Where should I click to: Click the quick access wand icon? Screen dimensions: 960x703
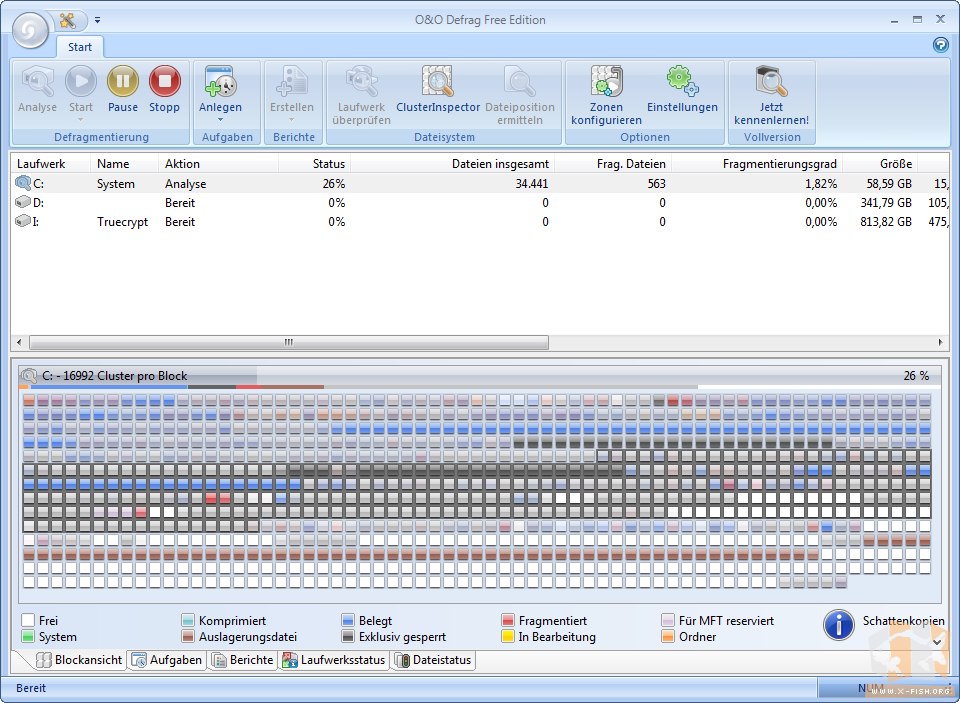(x=68, y=20)
